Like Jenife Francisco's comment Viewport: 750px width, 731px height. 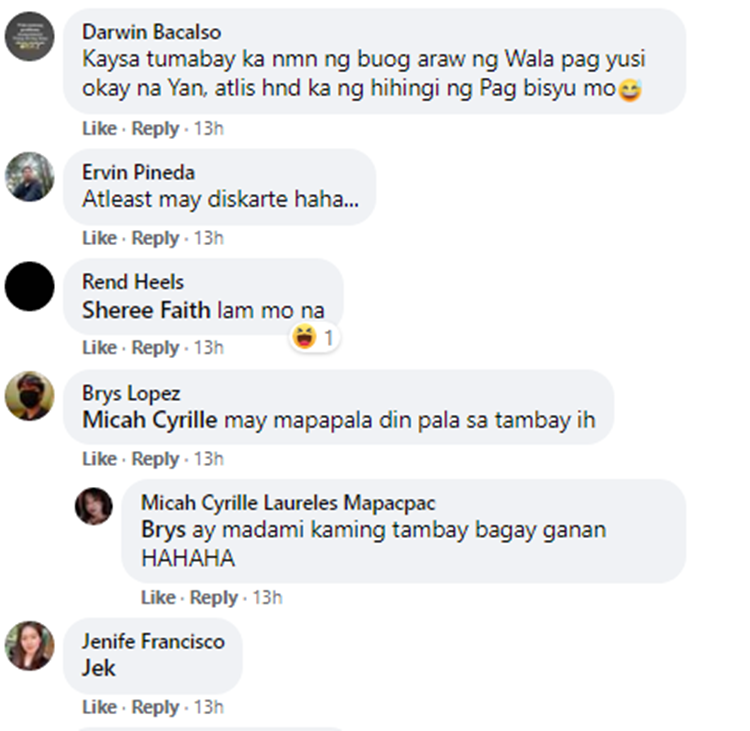pos(99,707)
